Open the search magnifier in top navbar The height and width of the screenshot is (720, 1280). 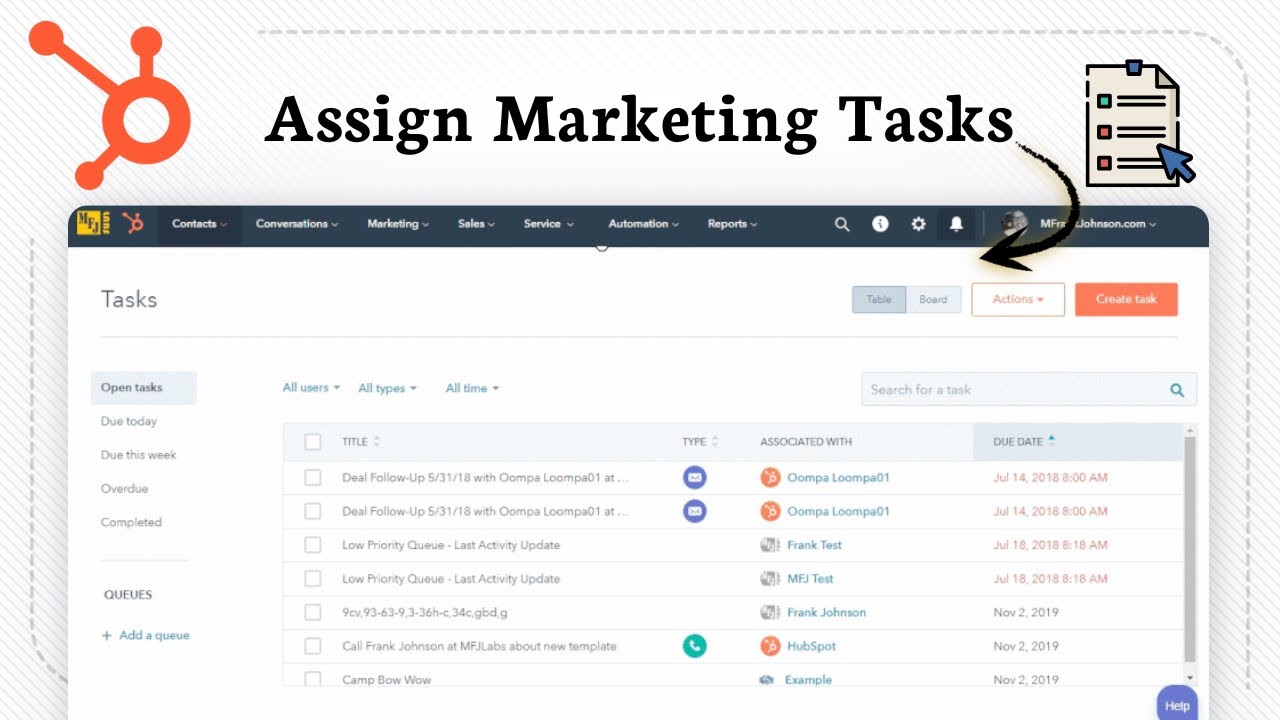pyautogui.click(x=842, y=224)
